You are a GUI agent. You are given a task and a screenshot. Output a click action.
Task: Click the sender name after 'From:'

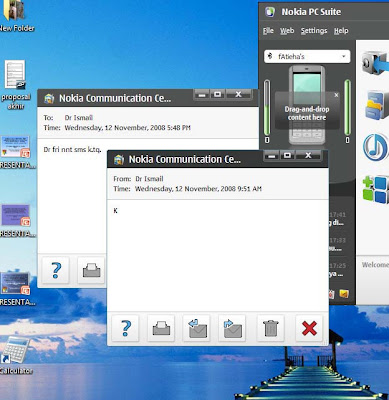[x=149, y=179]
